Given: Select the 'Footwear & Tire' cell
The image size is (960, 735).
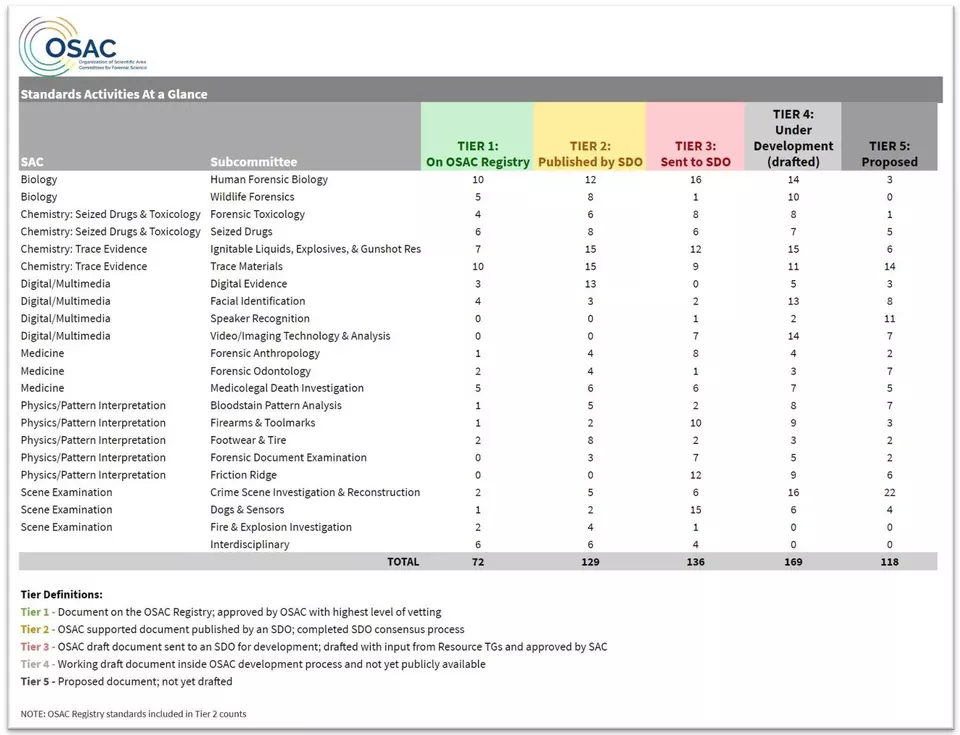Looking at the screenshot, I should pos(248,440).
